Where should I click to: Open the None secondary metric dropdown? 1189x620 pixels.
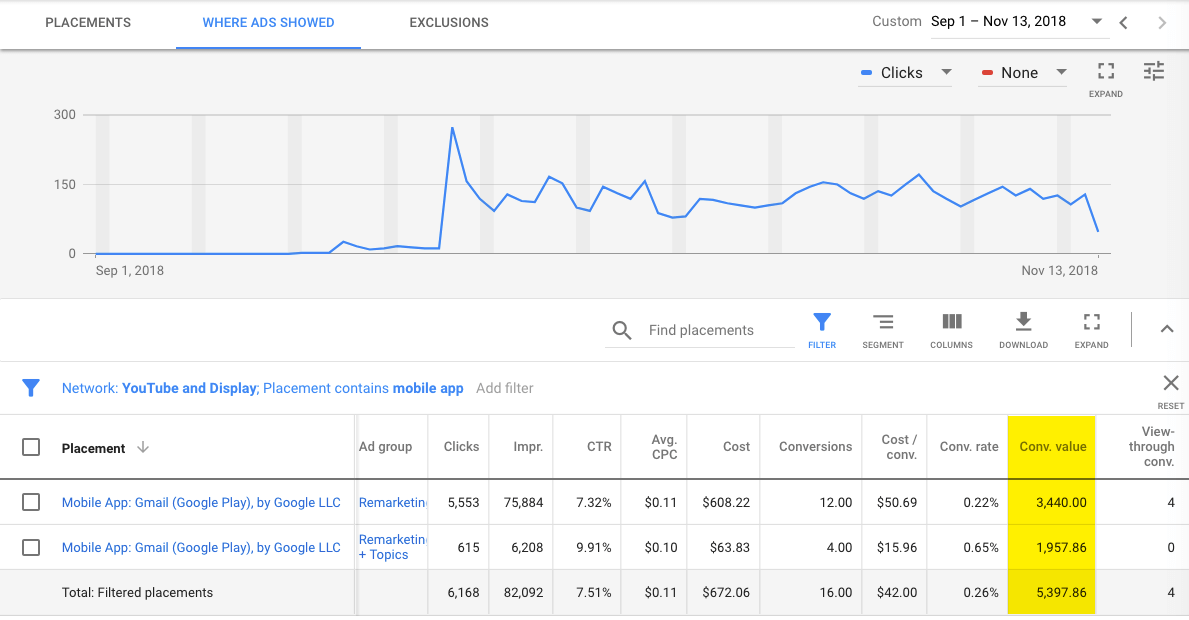1023,73
